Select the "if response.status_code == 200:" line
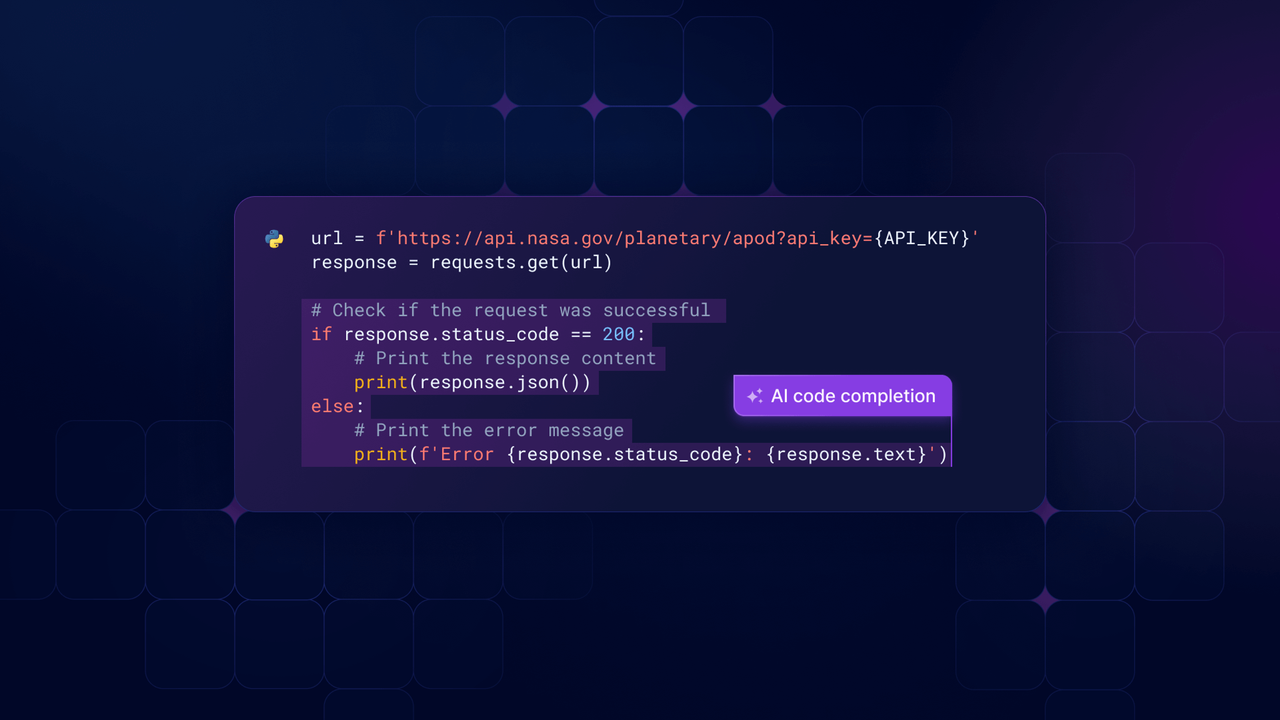The image size is (1280, 720). coord(478,334)
